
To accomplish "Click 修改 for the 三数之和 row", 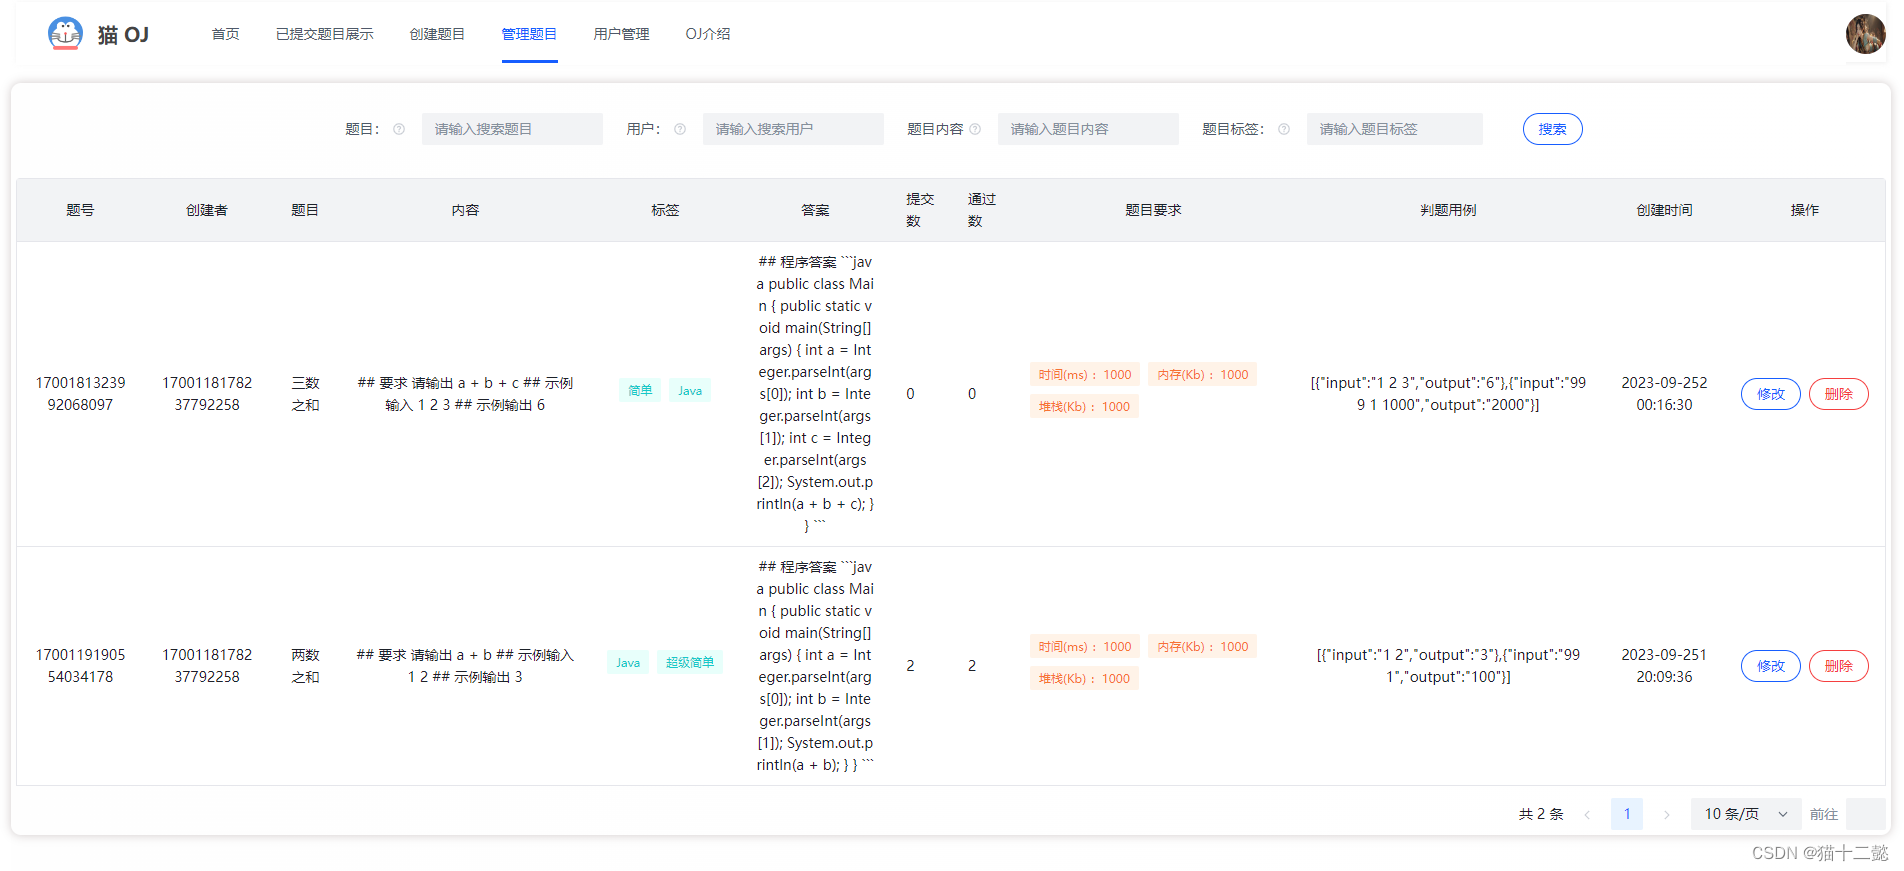I will [x=1770, y=394].
